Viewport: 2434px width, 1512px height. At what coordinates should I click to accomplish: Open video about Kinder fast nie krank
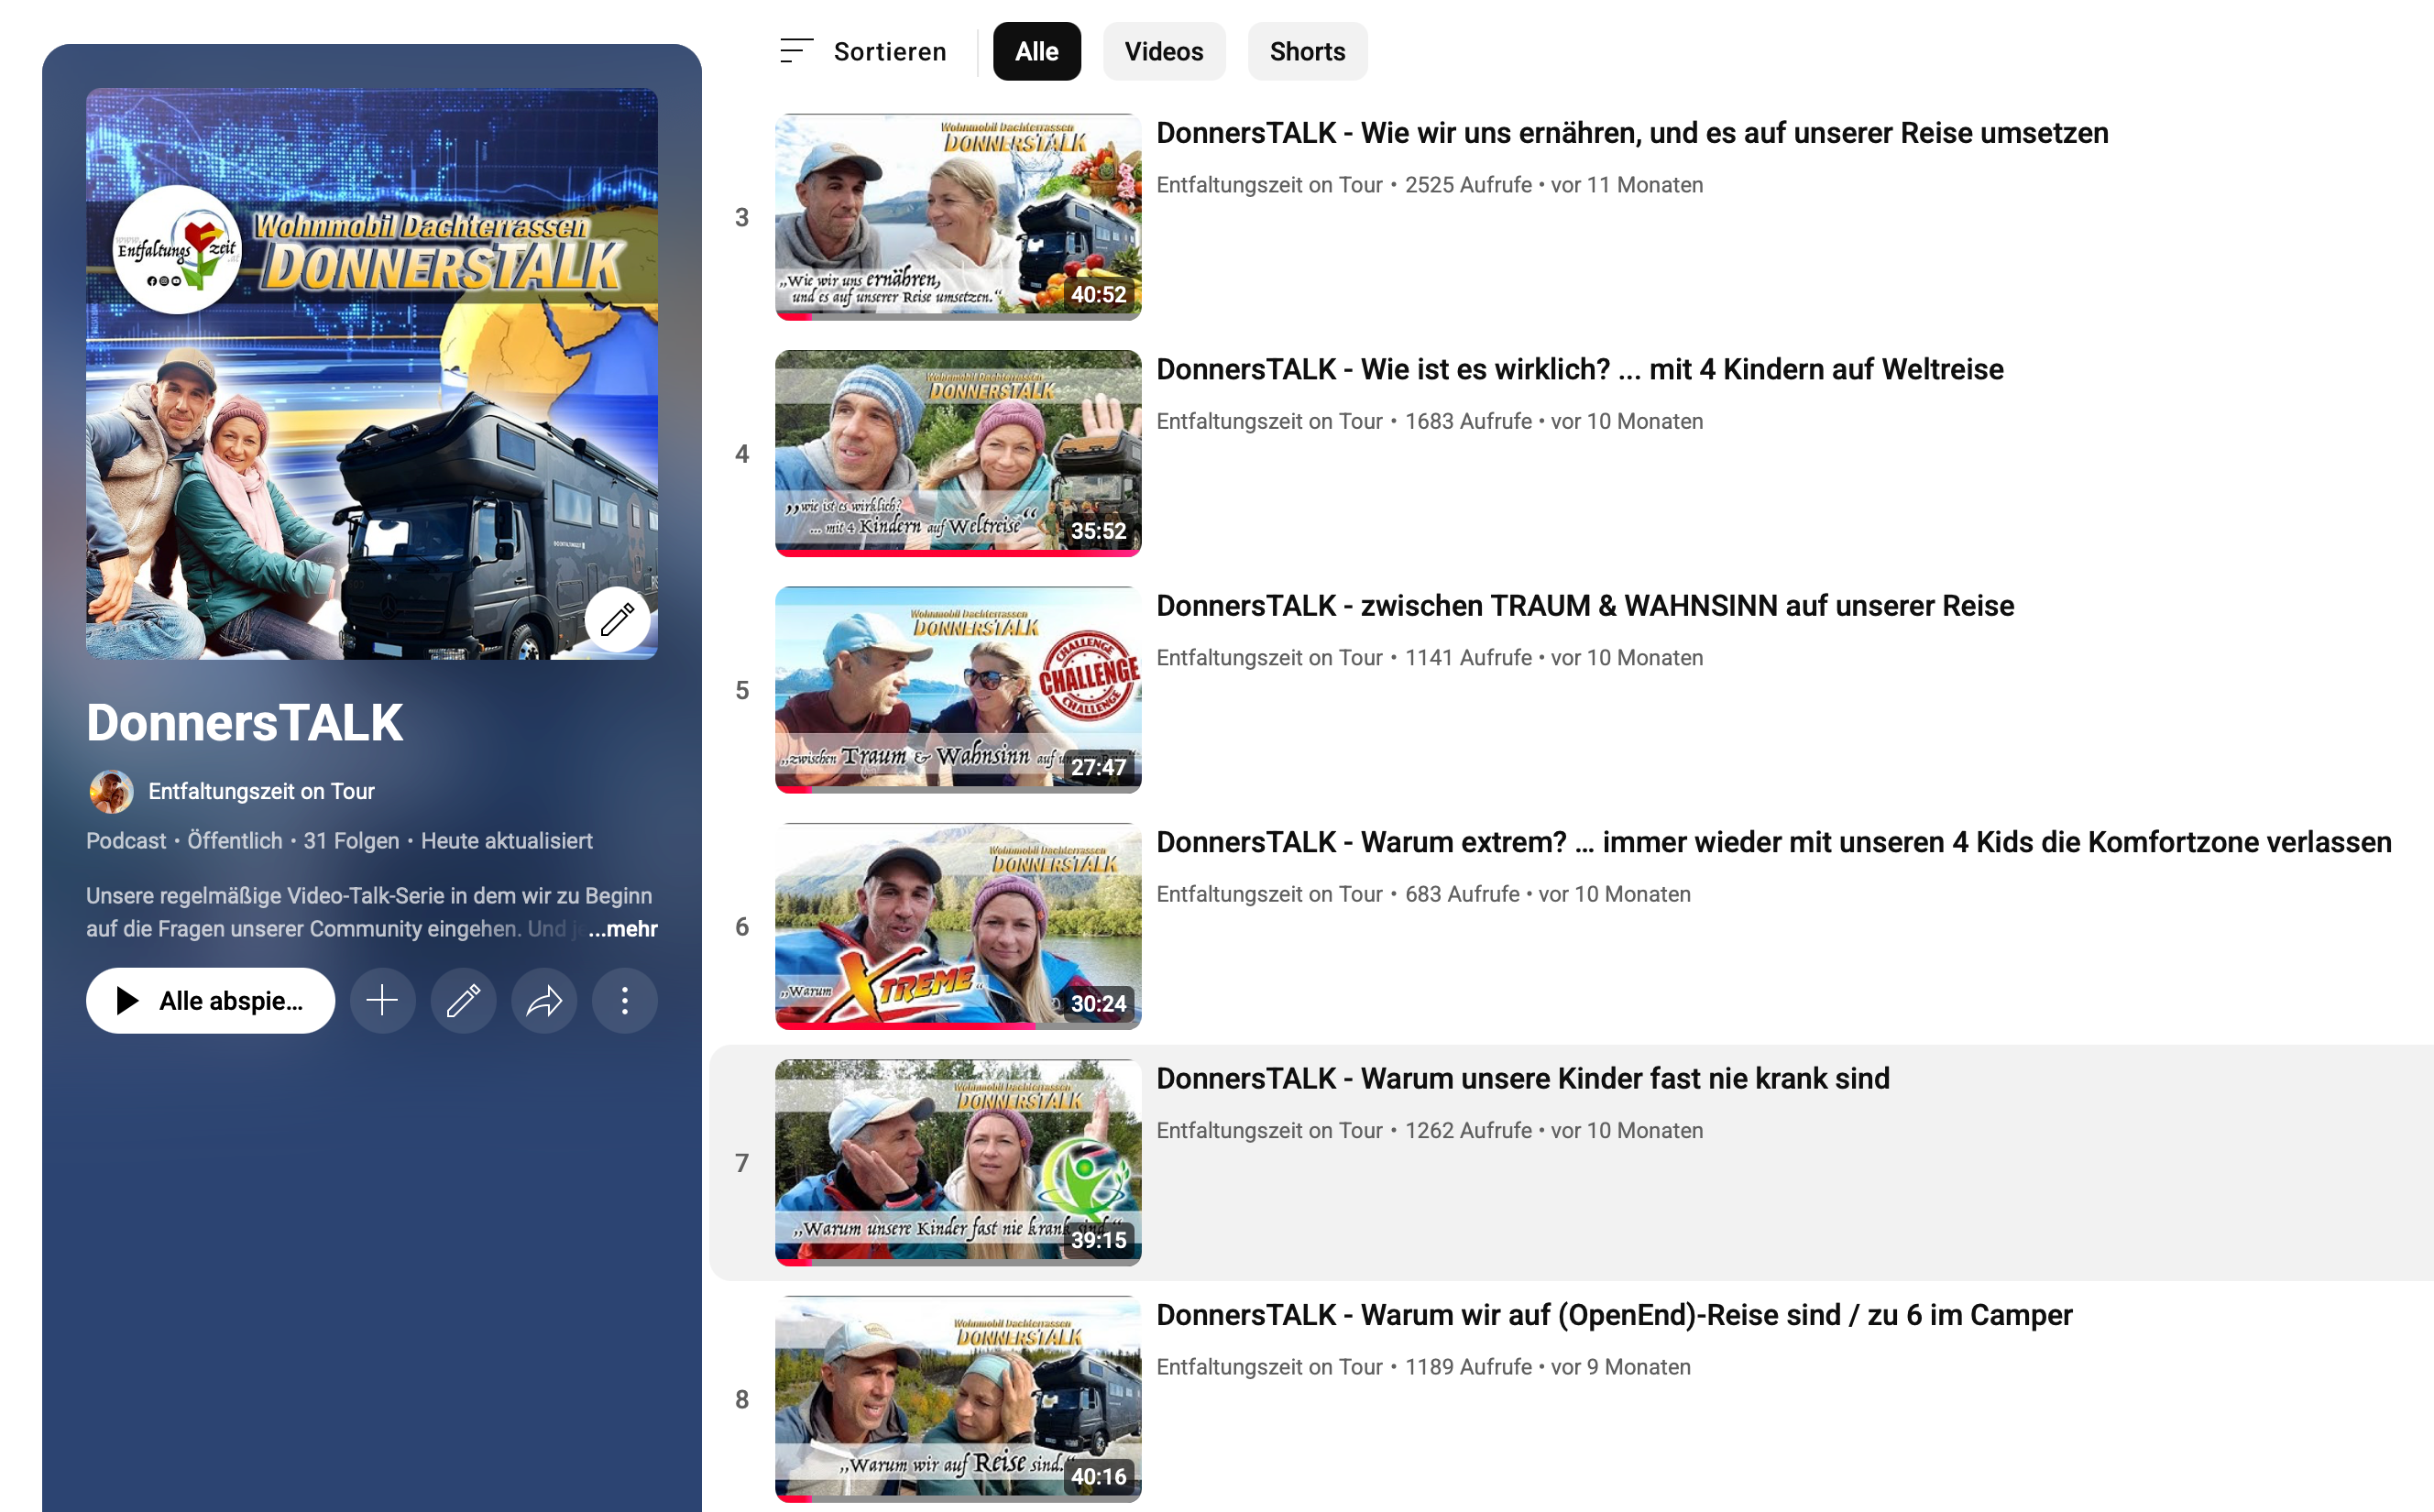click(x=1522, y=1078)
